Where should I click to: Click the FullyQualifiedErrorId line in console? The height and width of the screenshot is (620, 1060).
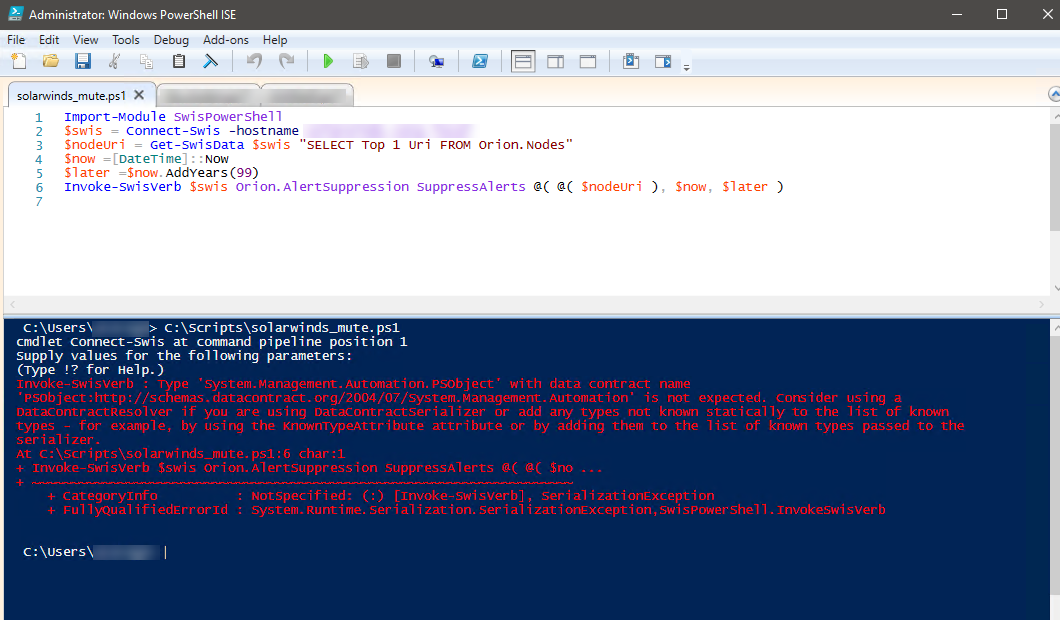click(466, 510)
